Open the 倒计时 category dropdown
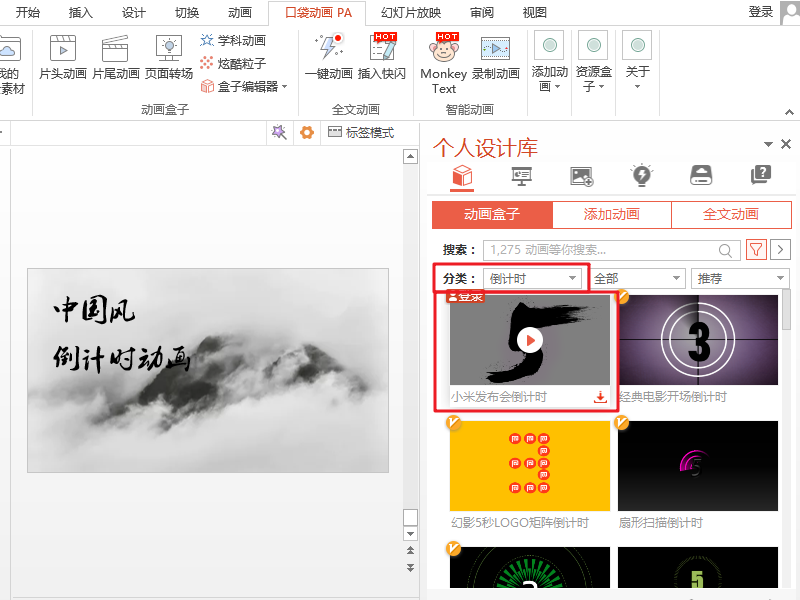800x600 pixels. click(x=532, y=279)
